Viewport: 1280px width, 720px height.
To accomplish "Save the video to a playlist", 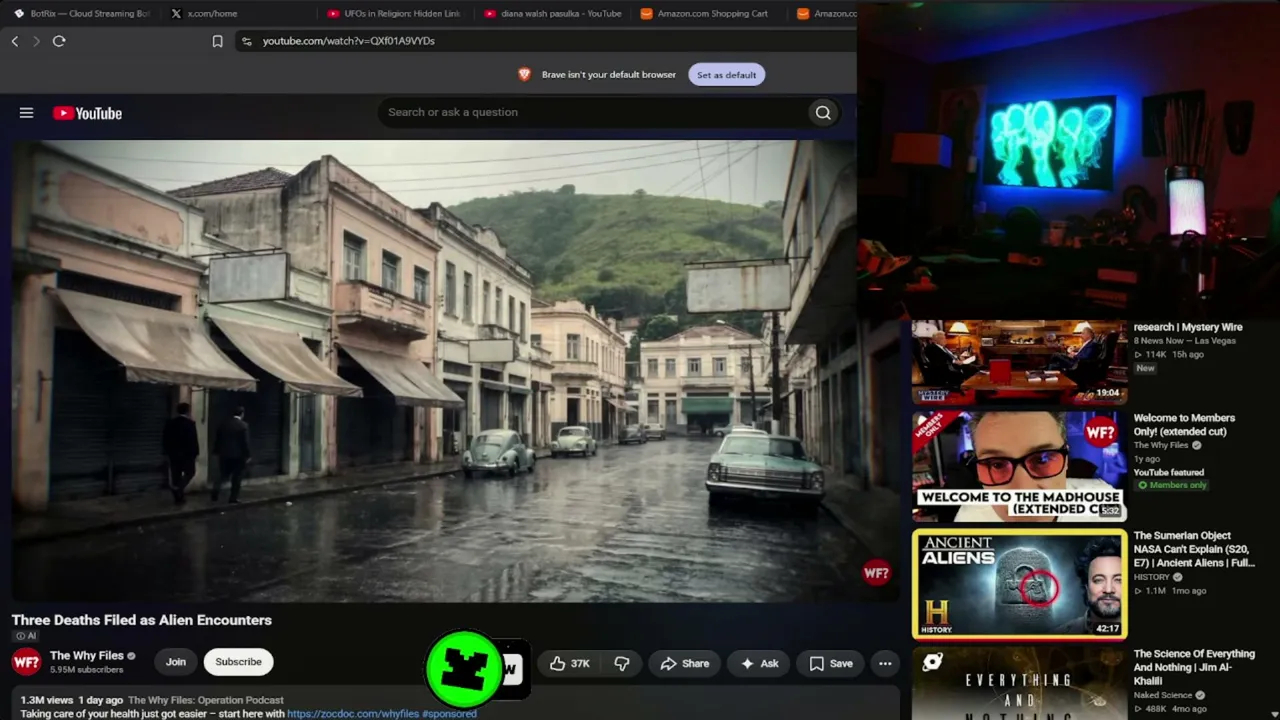I will (831, 663).
